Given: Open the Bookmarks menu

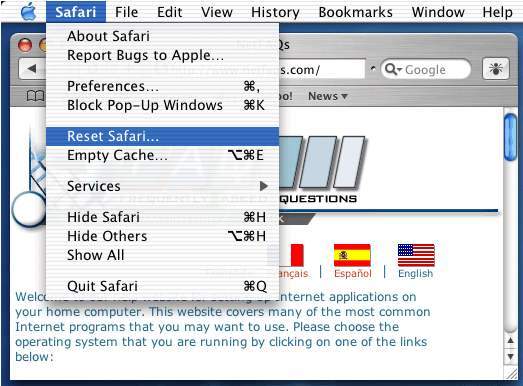Looking at the screenshot, I should (356, 12).
